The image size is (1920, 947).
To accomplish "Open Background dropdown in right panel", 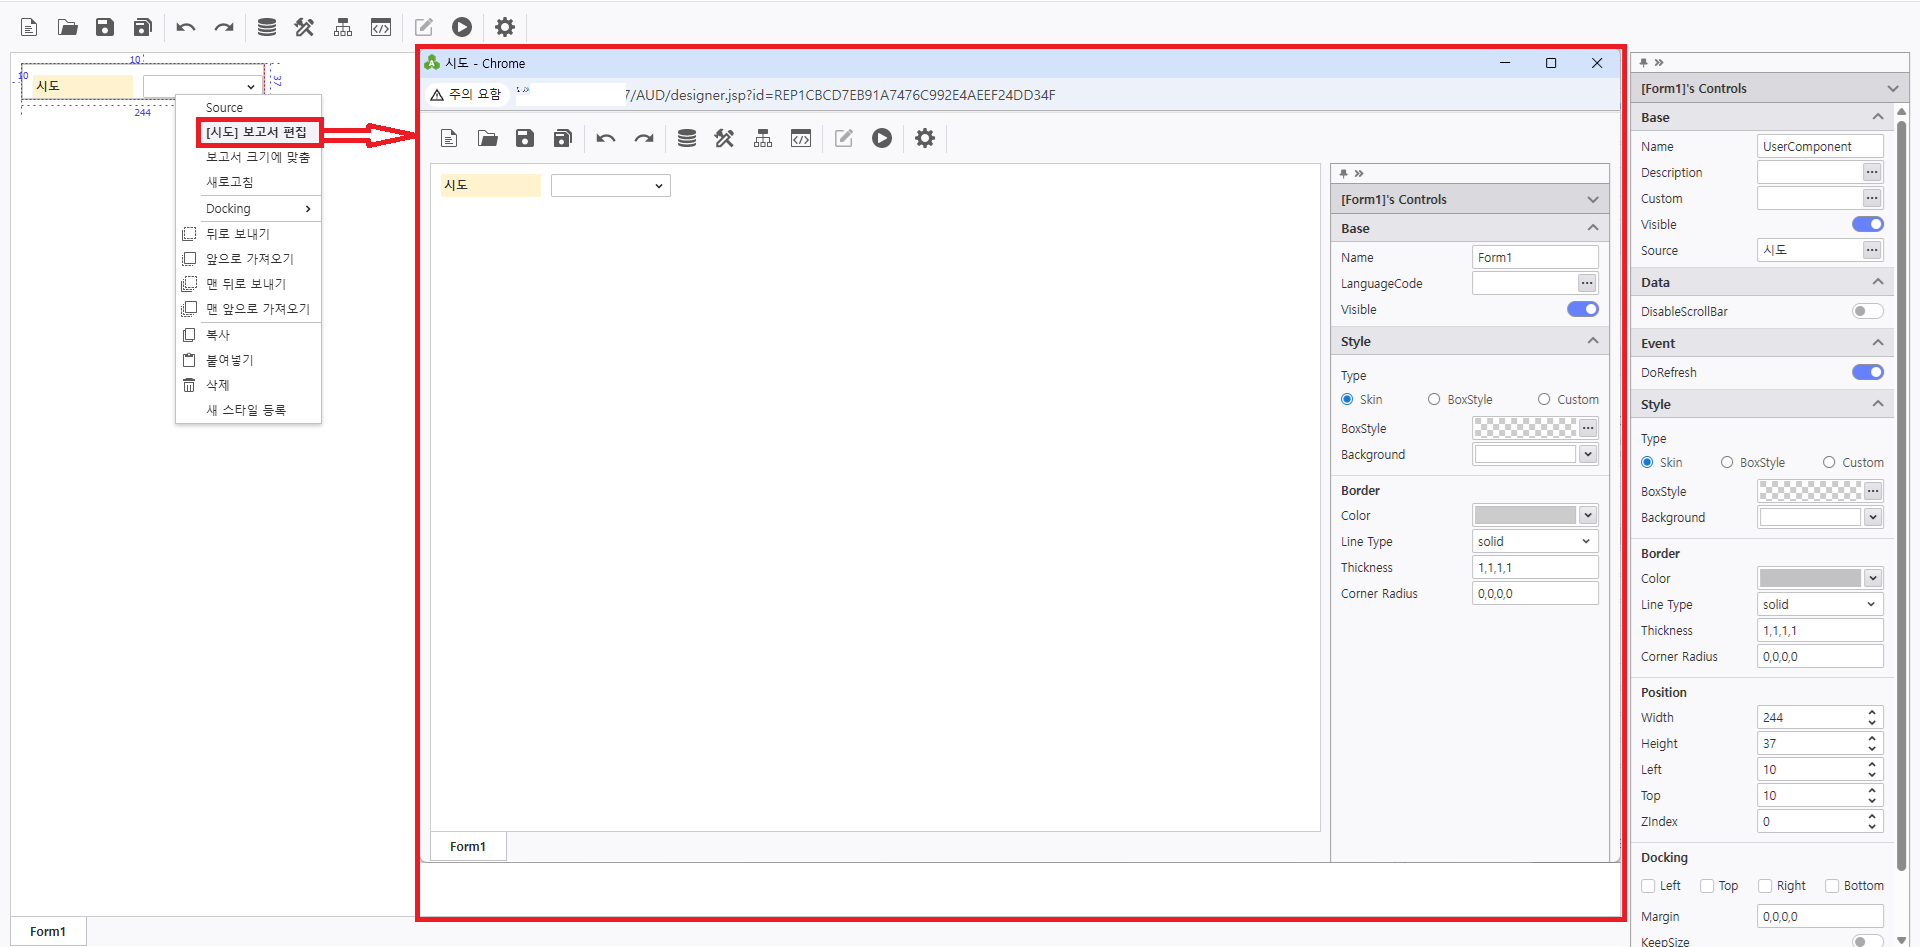I will click(x=1873, y=517).
